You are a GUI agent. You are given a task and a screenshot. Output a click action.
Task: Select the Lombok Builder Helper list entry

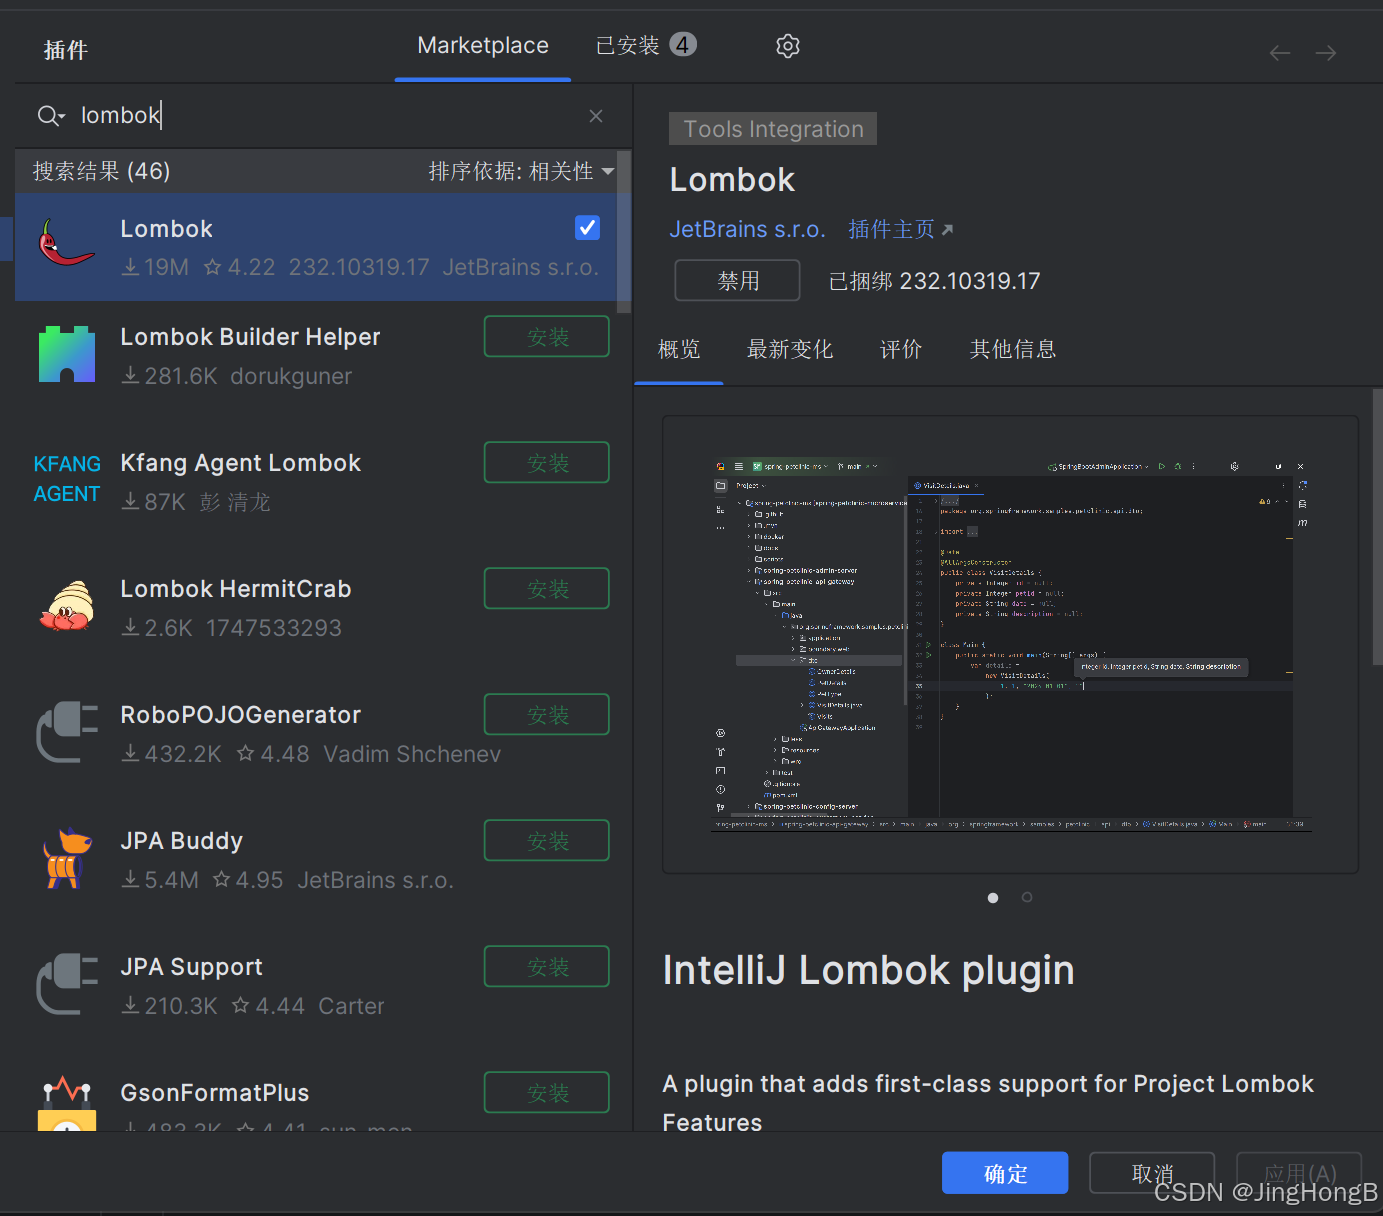point(315,356)
